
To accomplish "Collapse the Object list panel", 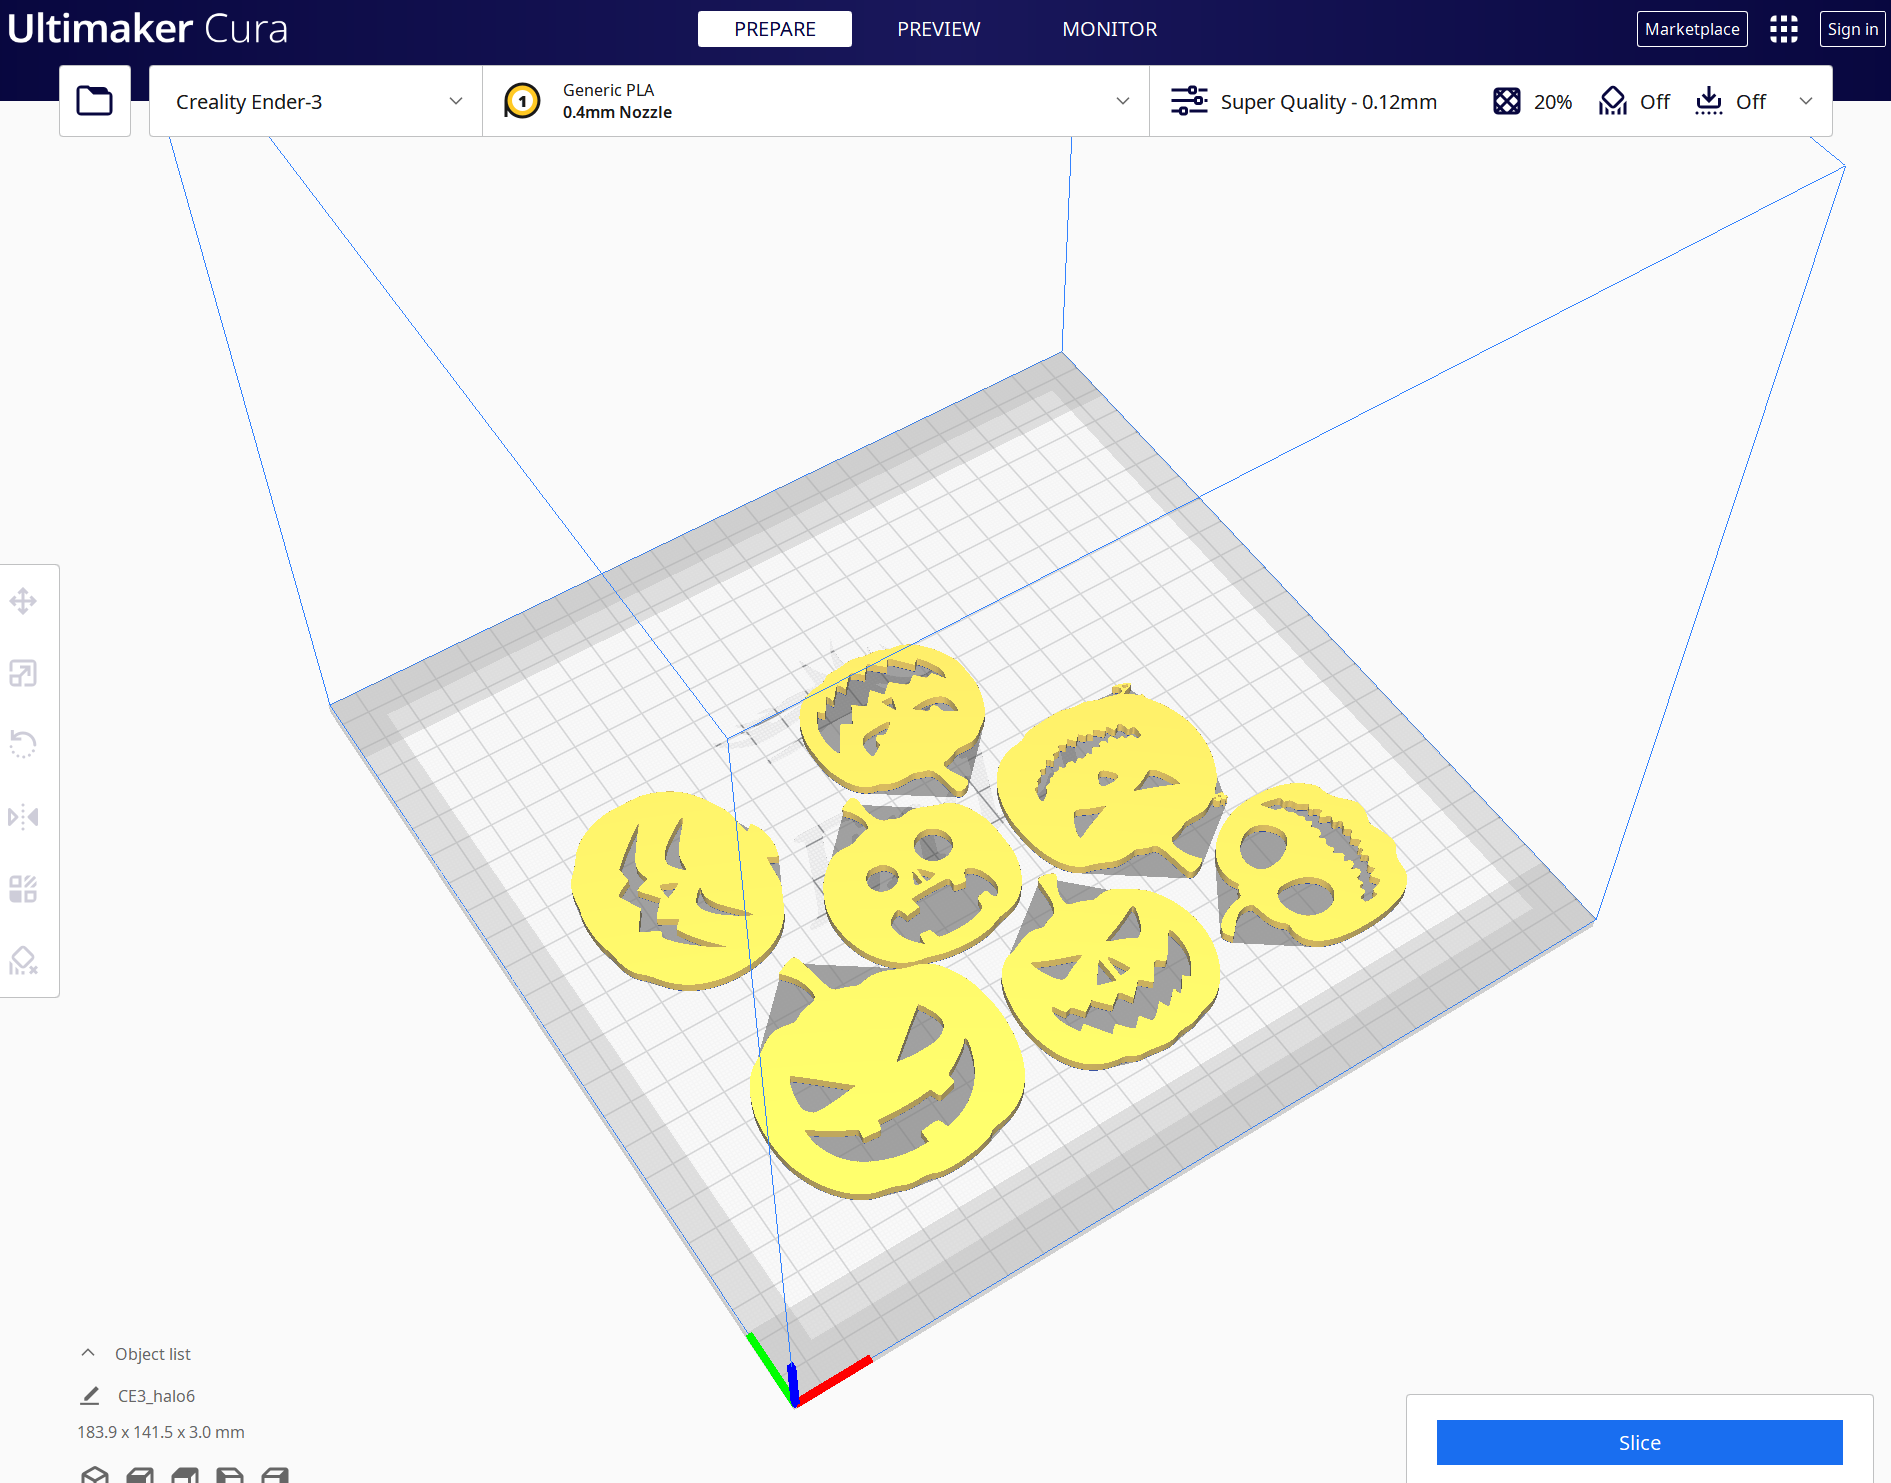I will (88, 1352).
